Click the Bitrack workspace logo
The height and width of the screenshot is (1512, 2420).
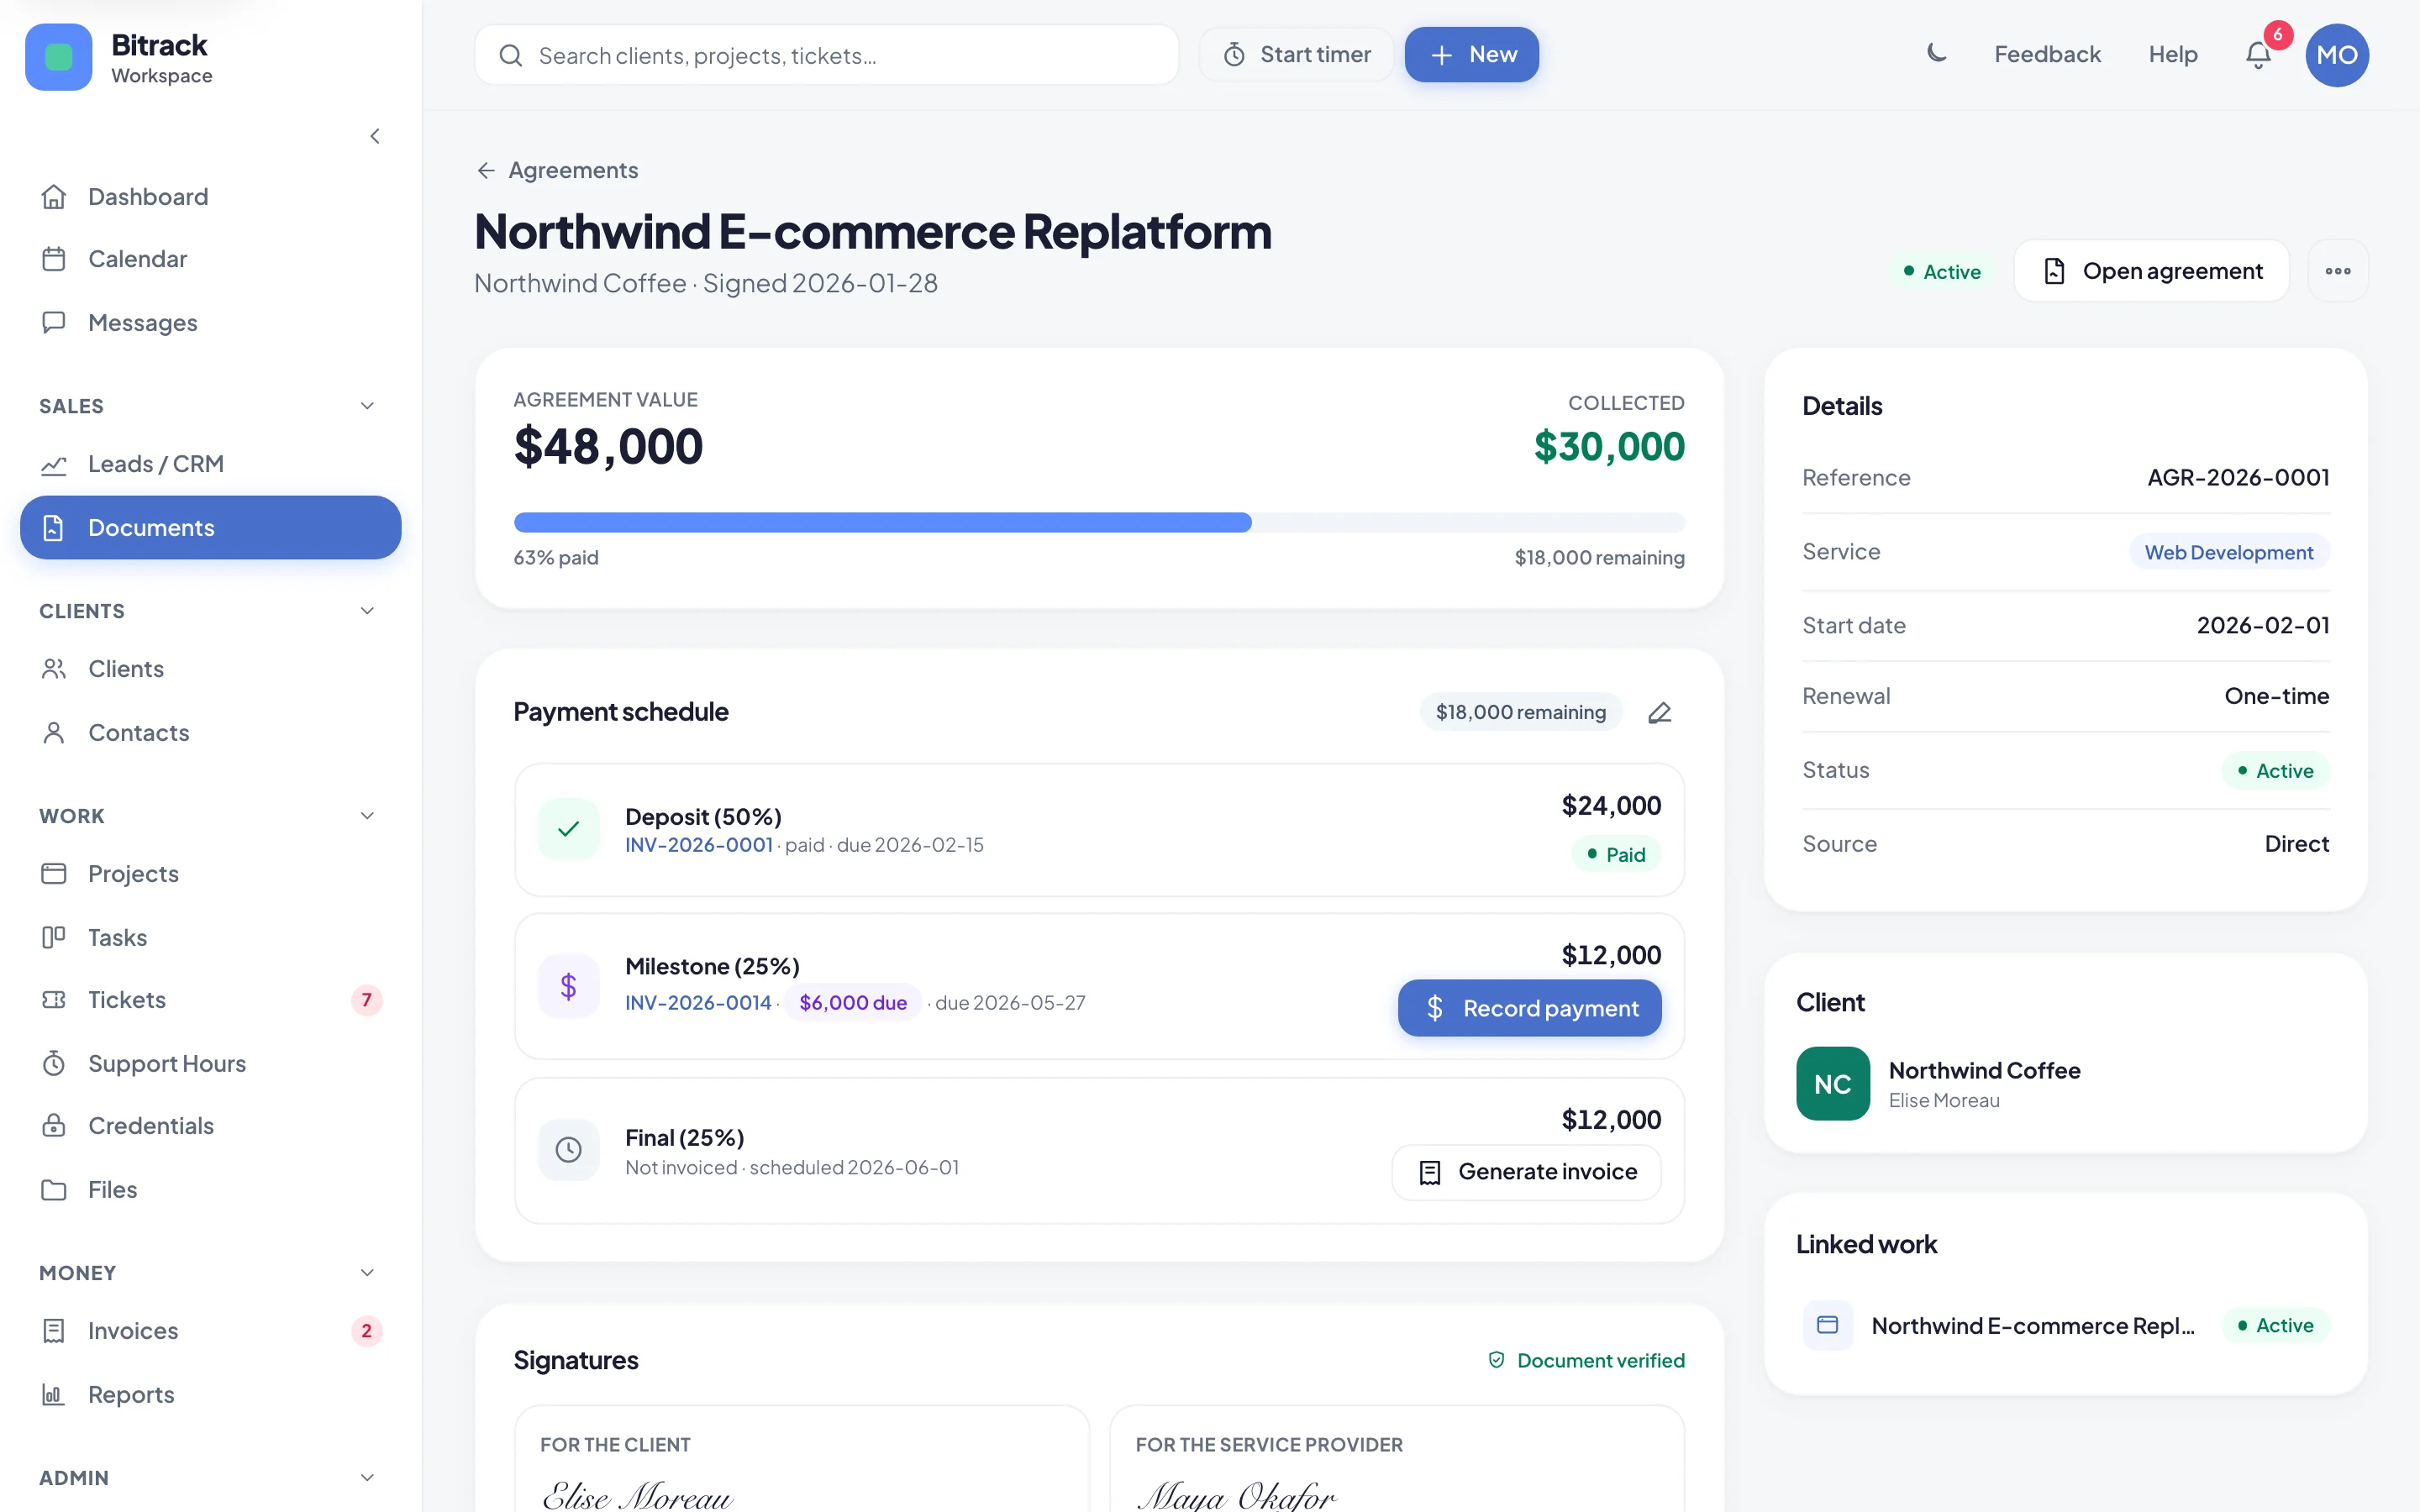[x=58, y=57]
